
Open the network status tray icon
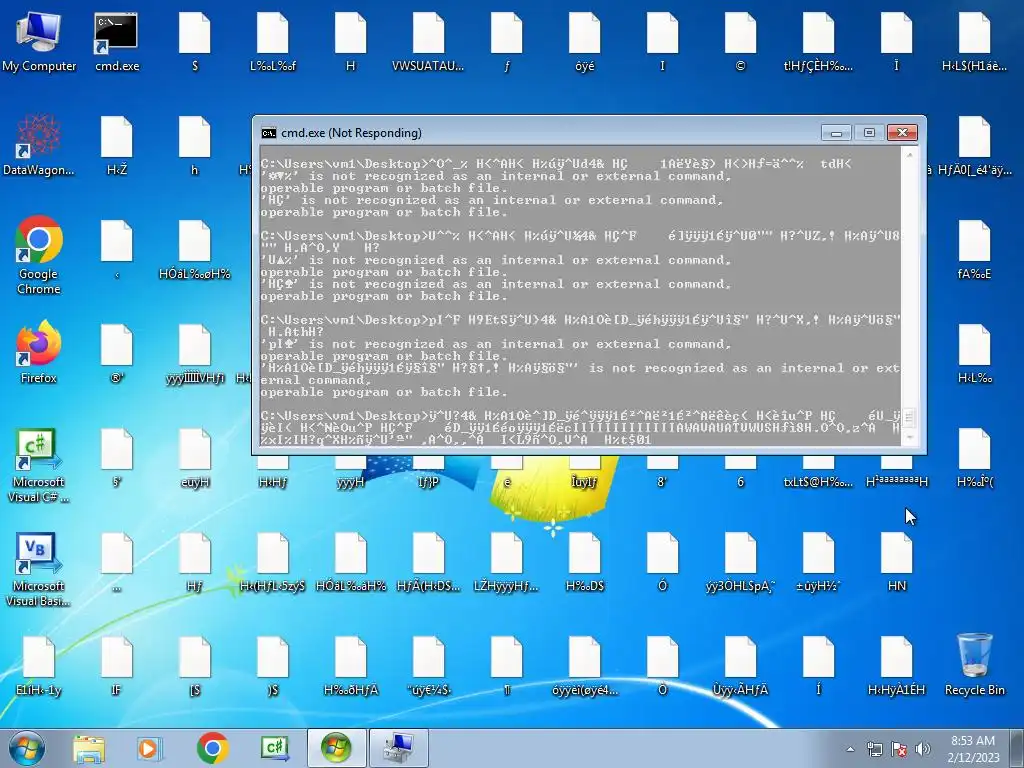[x=874, y=749]
